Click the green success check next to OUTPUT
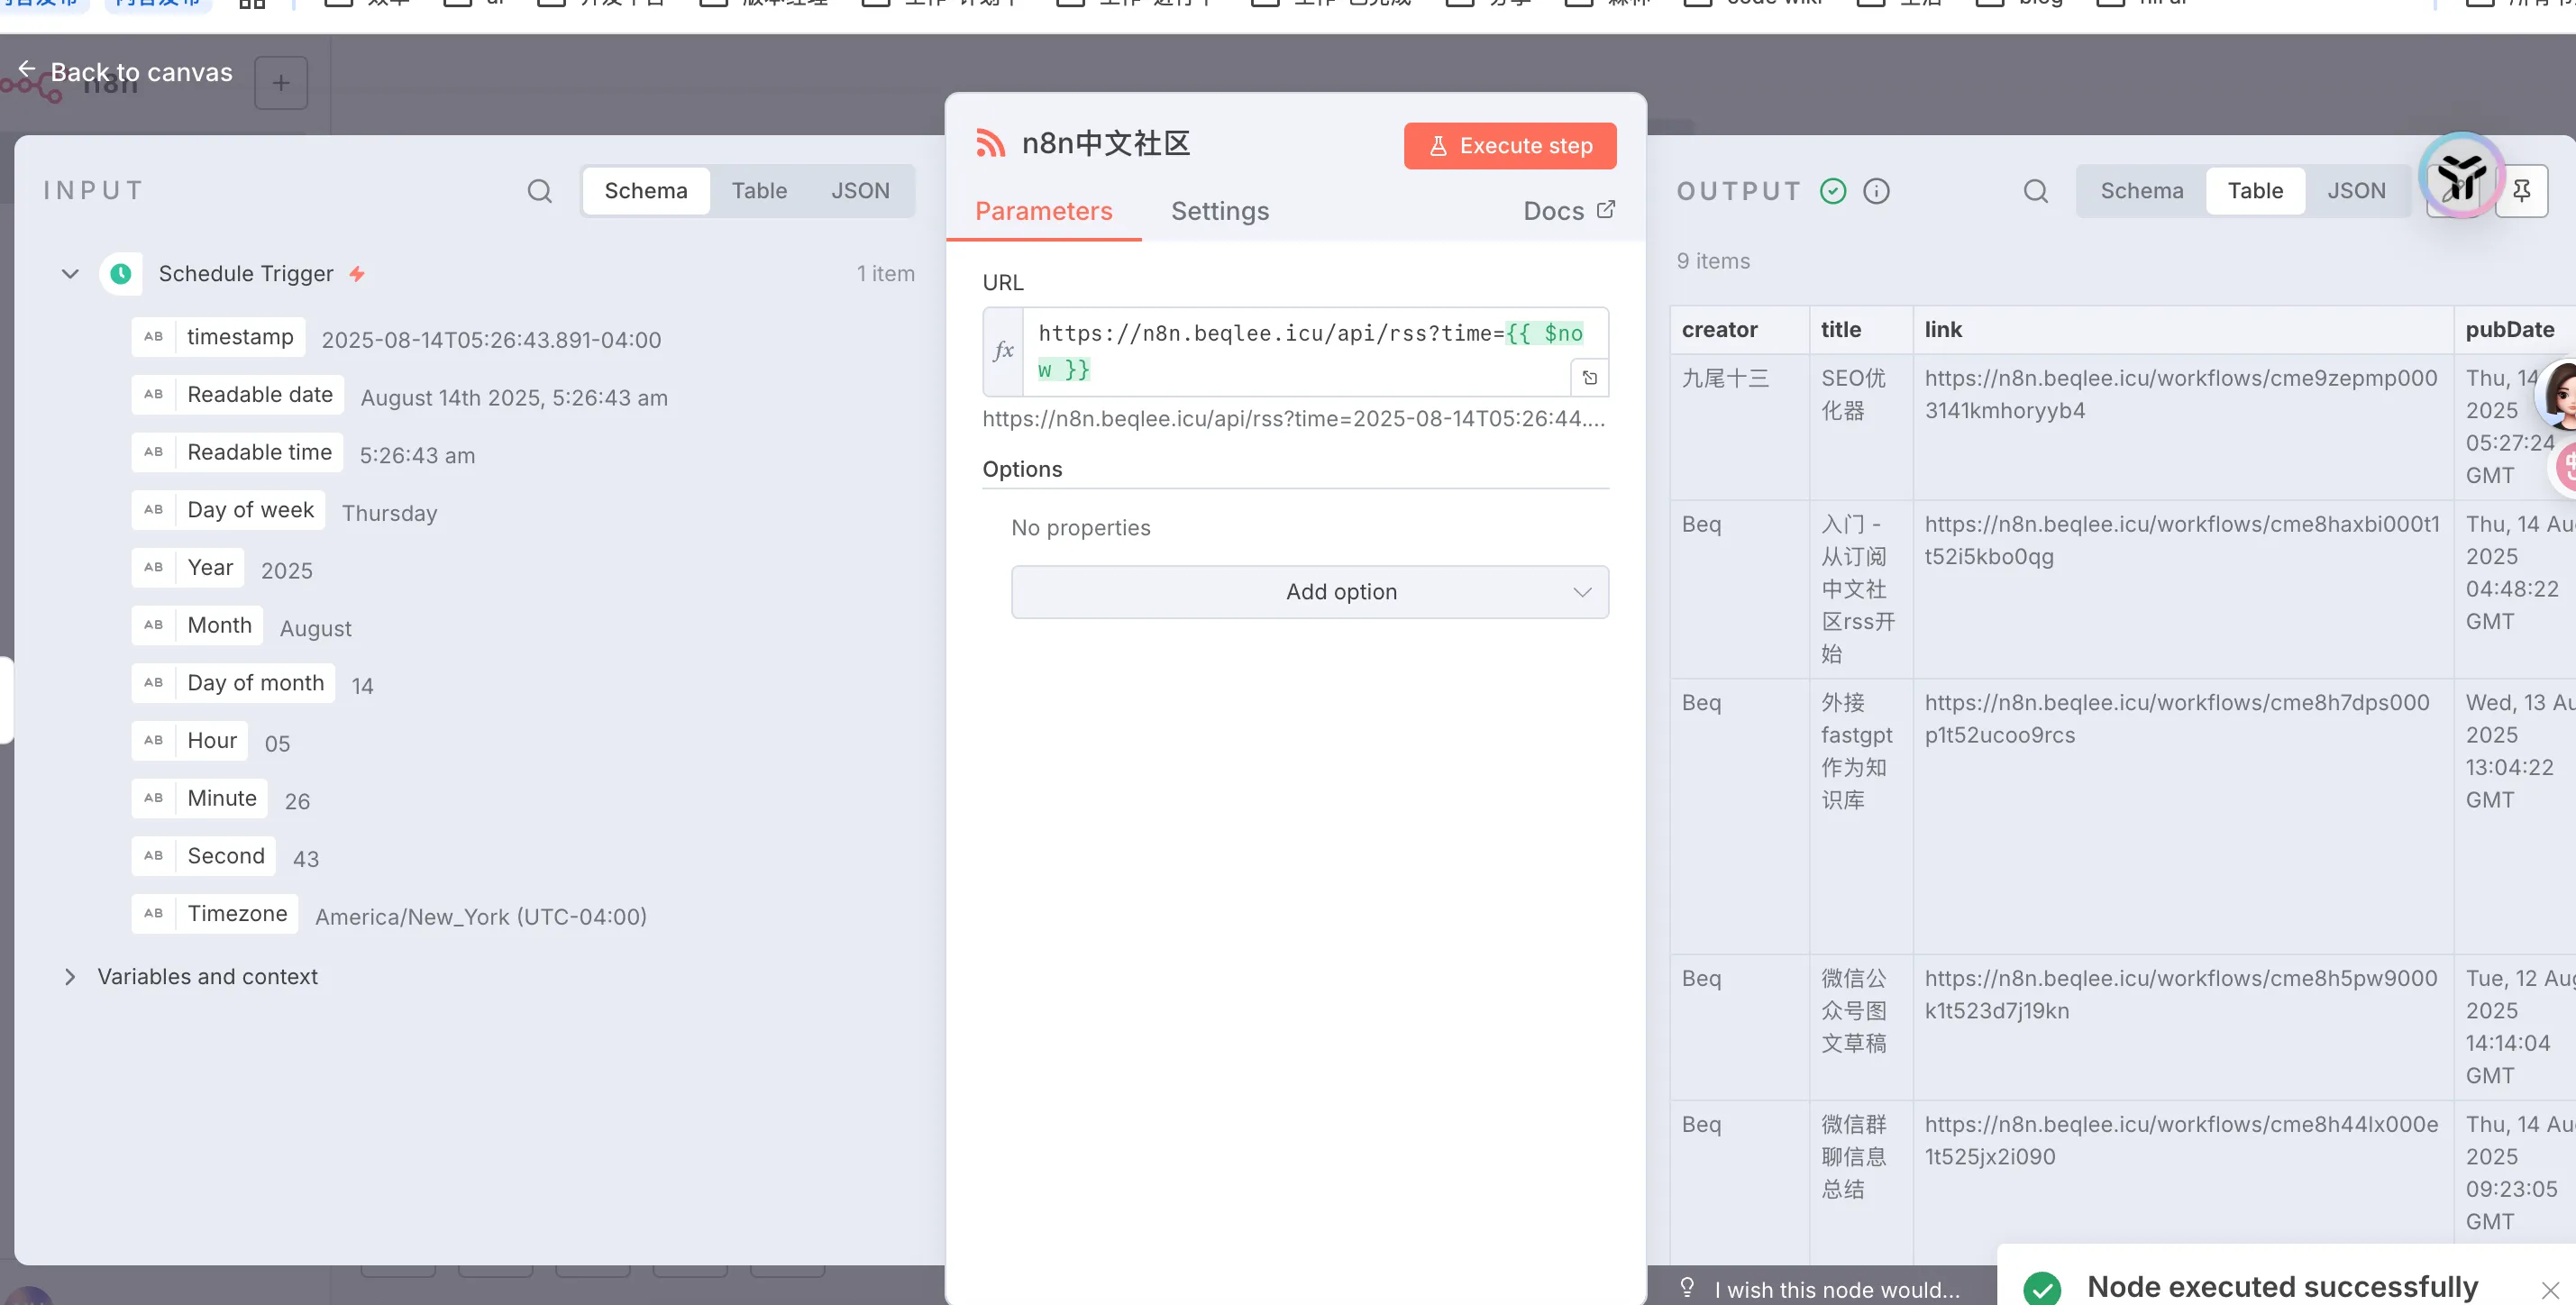 (x=1833, y=191)
